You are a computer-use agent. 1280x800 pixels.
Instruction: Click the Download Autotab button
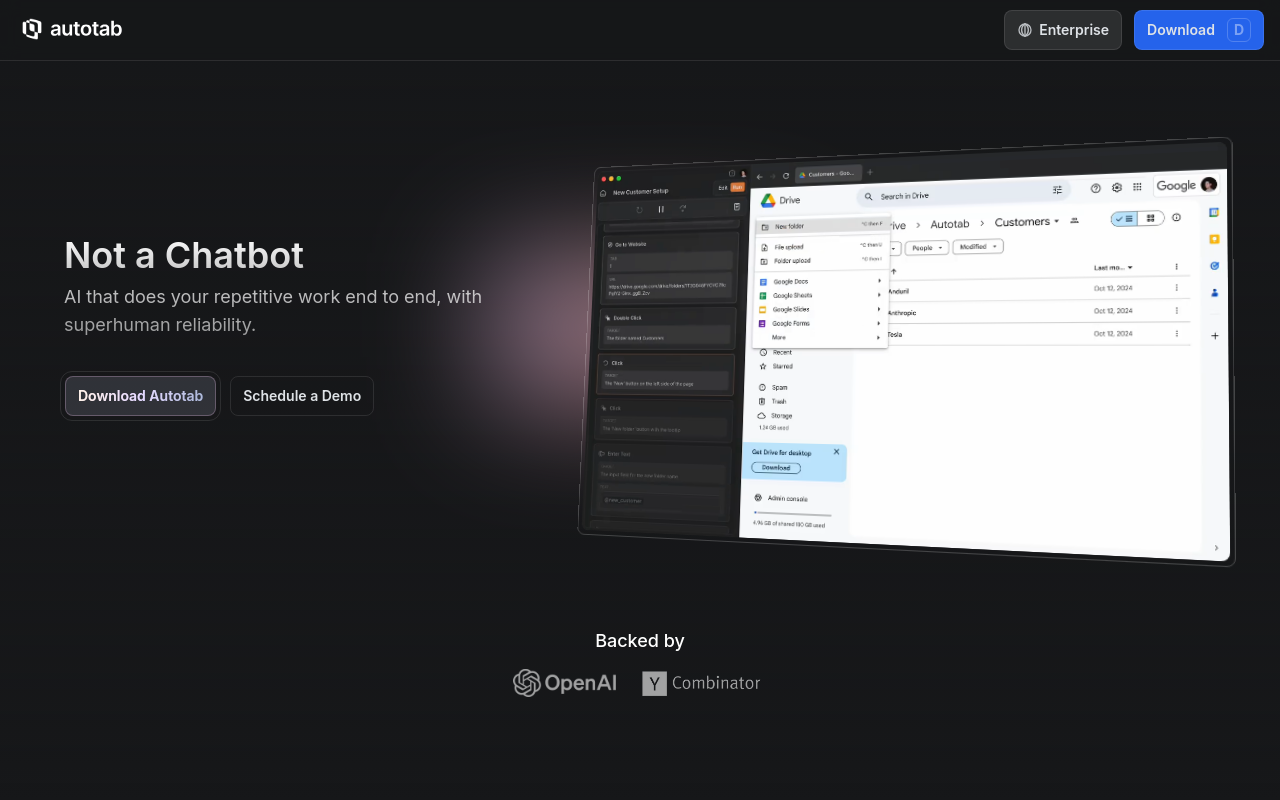pyautogui.click(x=140, y=396)
